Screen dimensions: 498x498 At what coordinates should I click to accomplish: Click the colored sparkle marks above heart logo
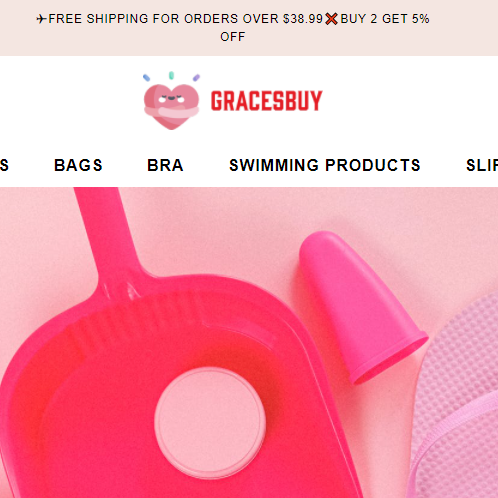coord(171,77)
